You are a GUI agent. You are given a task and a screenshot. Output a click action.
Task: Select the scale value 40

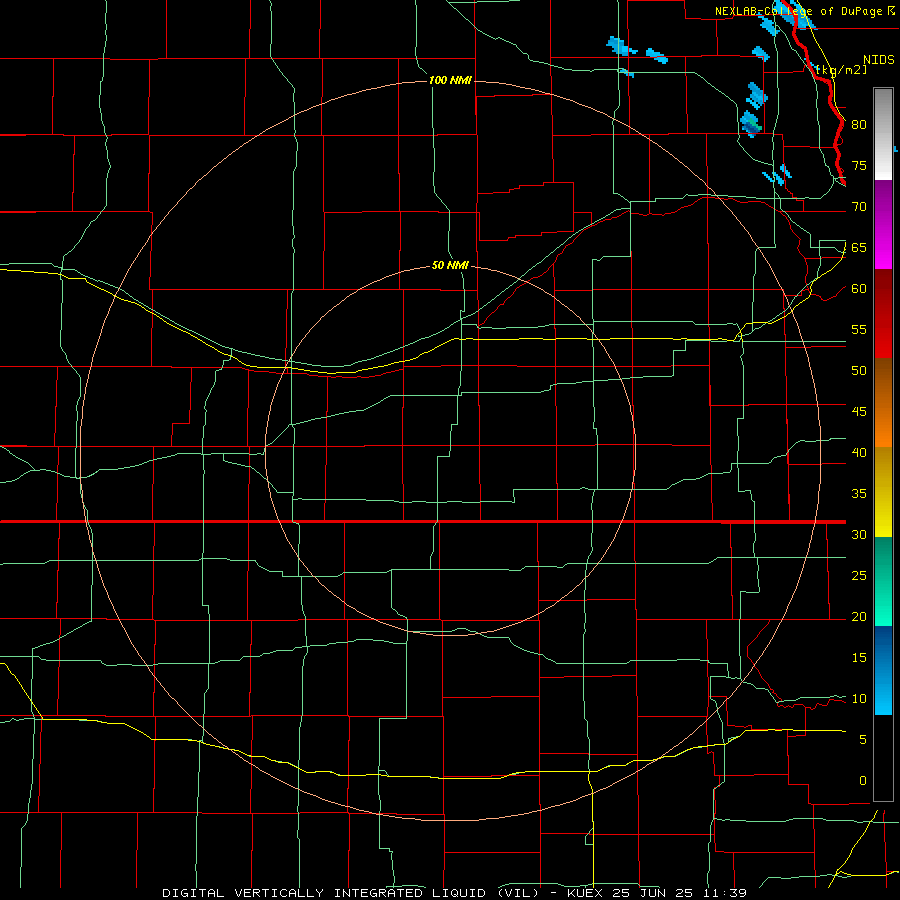point(859,452)
